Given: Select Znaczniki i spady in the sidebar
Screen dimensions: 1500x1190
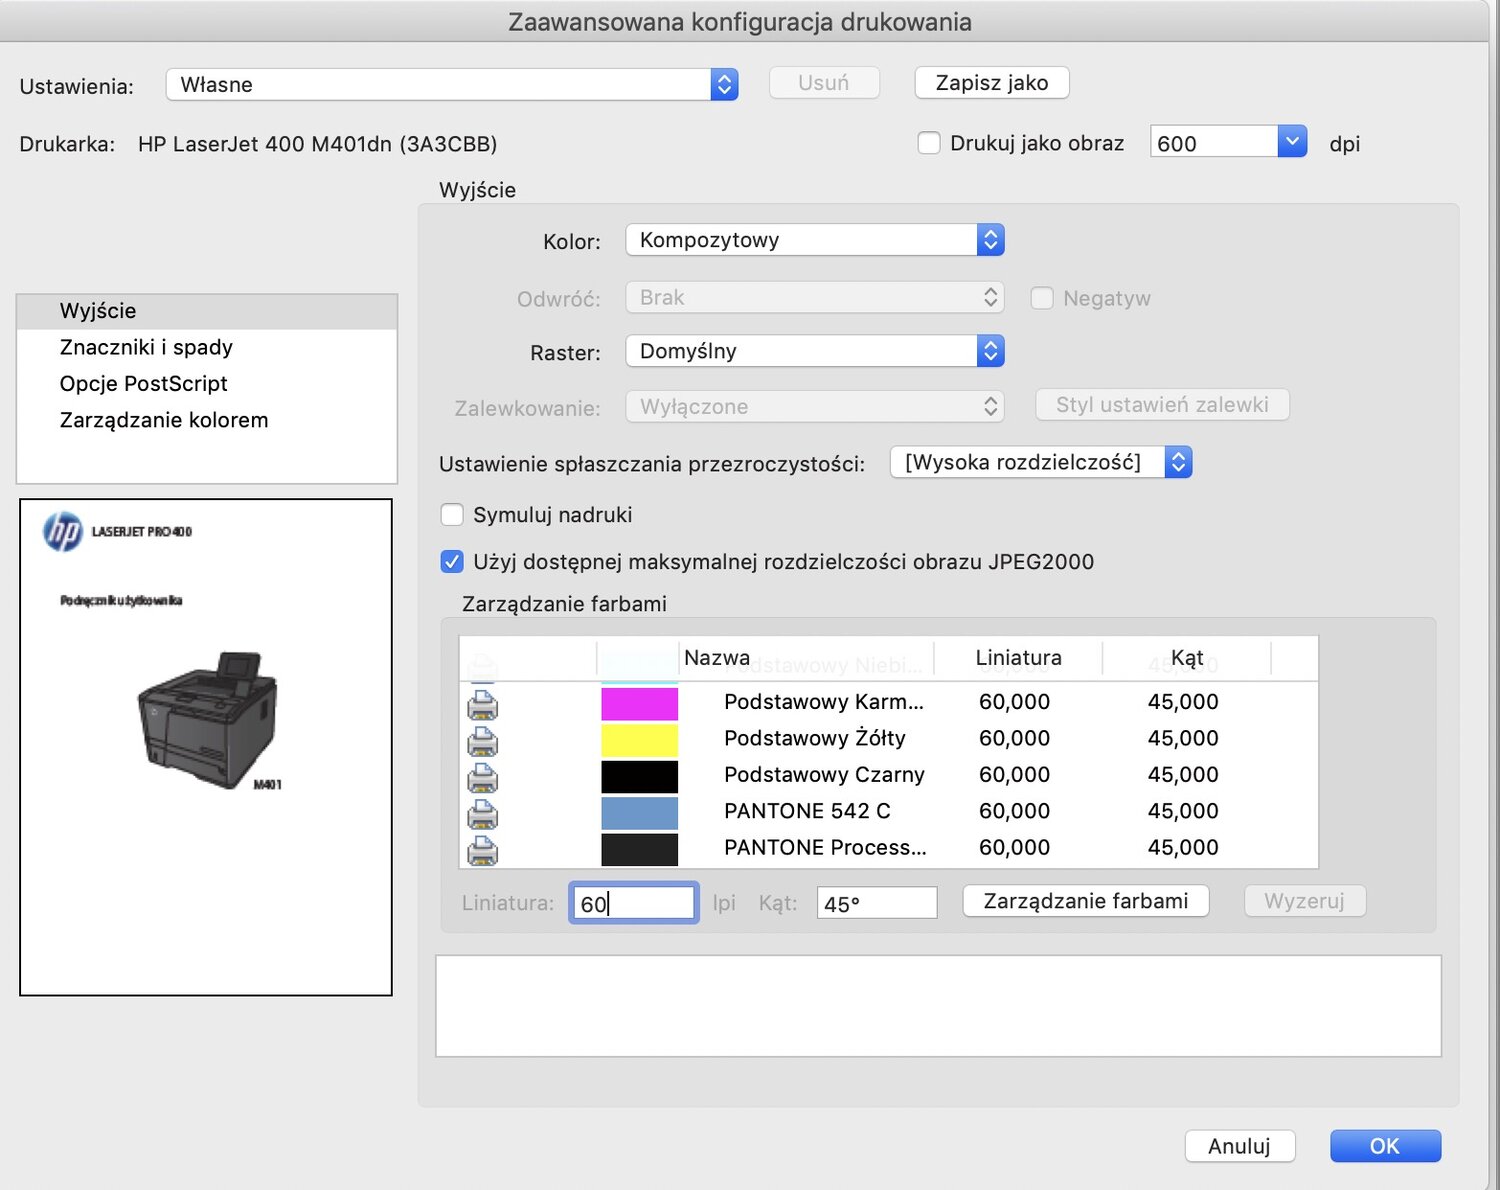Looking at the screenshot, I should (x=146, y=347).
